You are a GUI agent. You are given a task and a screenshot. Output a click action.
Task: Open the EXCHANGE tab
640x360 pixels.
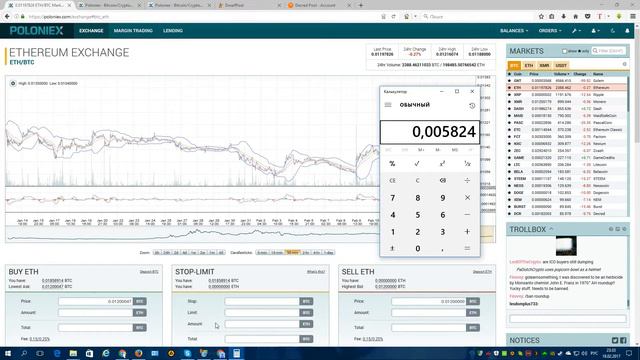pyautogui.click(x=91, y=31)
